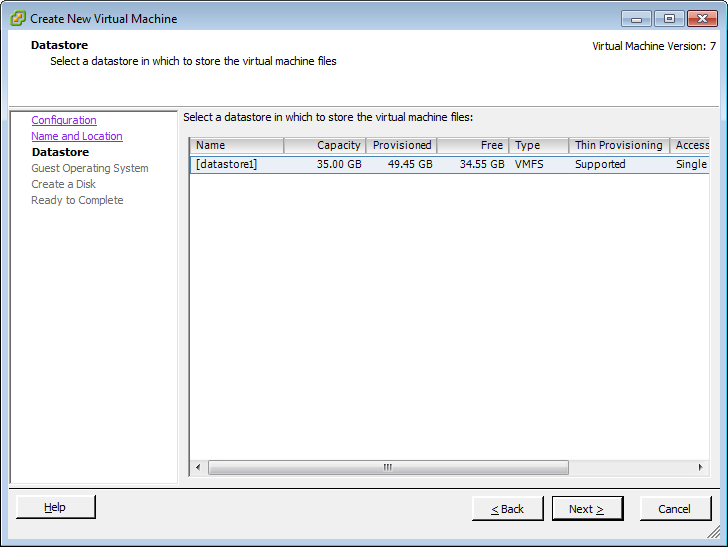Click the current Datastore step label

[x=60, y=152]
